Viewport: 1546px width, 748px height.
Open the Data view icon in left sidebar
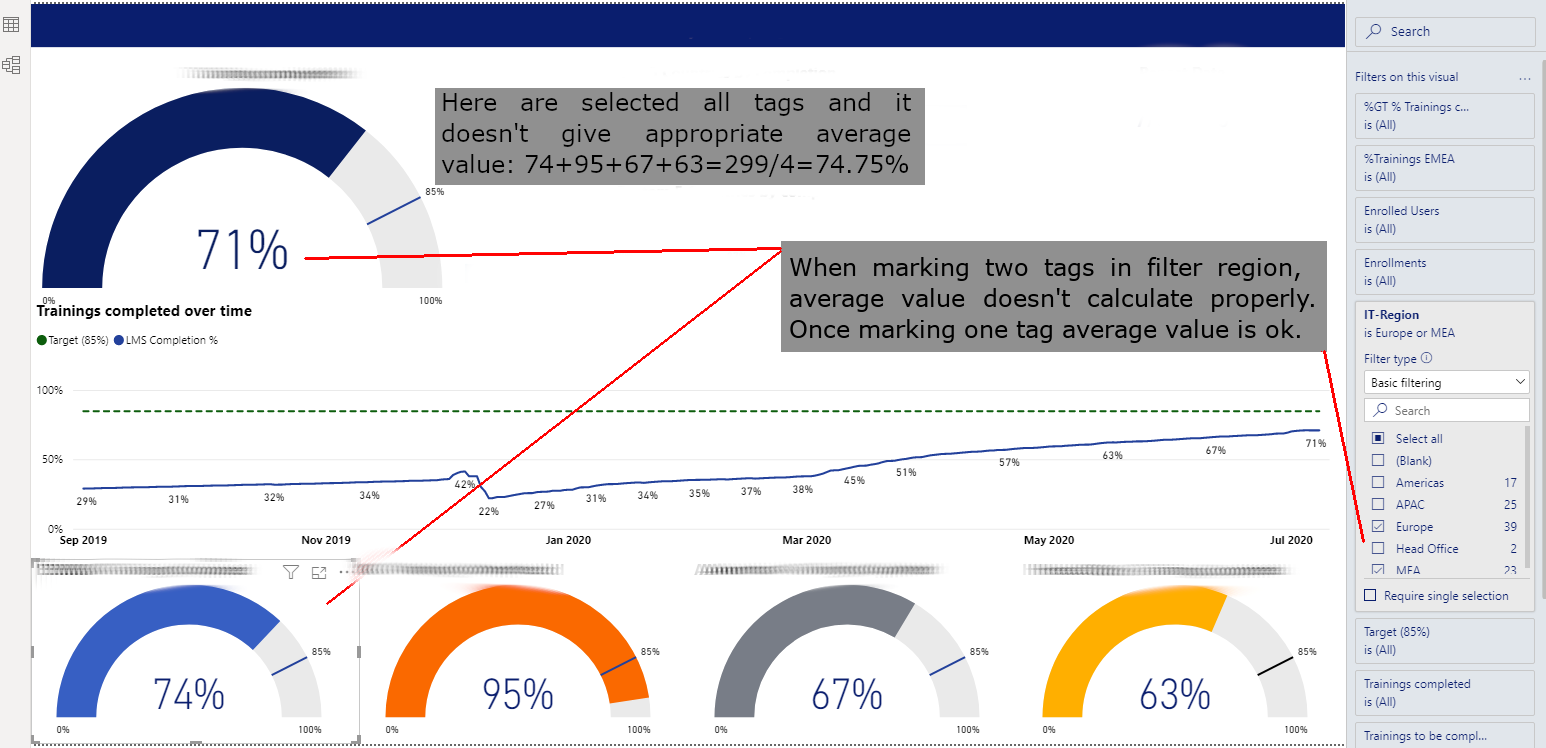point(12,24)
